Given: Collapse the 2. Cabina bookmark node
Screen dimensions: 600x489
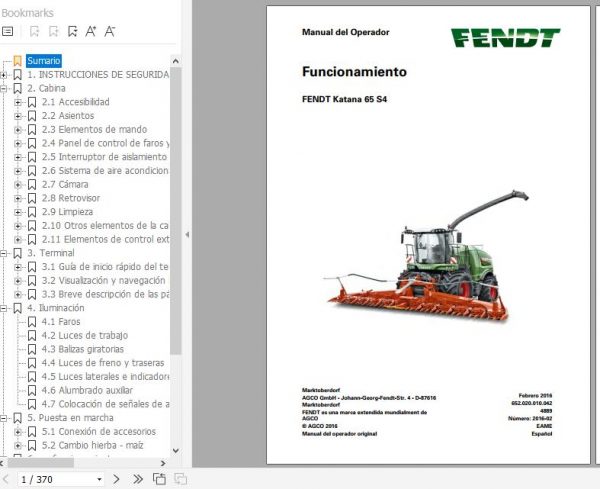Looking at the screenshot, I should 3,88.
